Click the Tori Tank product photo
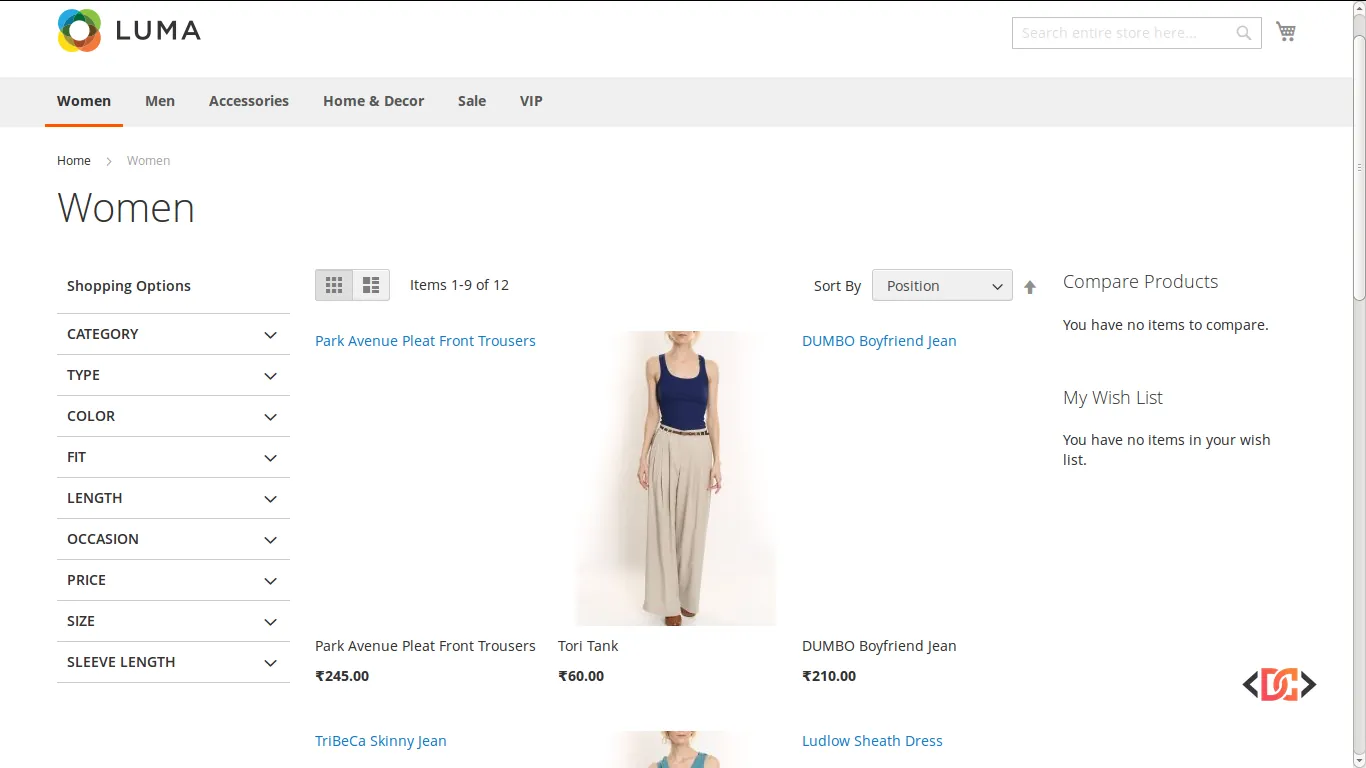Viewport: 1366px width, 768px height. pyautogui.click(x=675, y=477)
